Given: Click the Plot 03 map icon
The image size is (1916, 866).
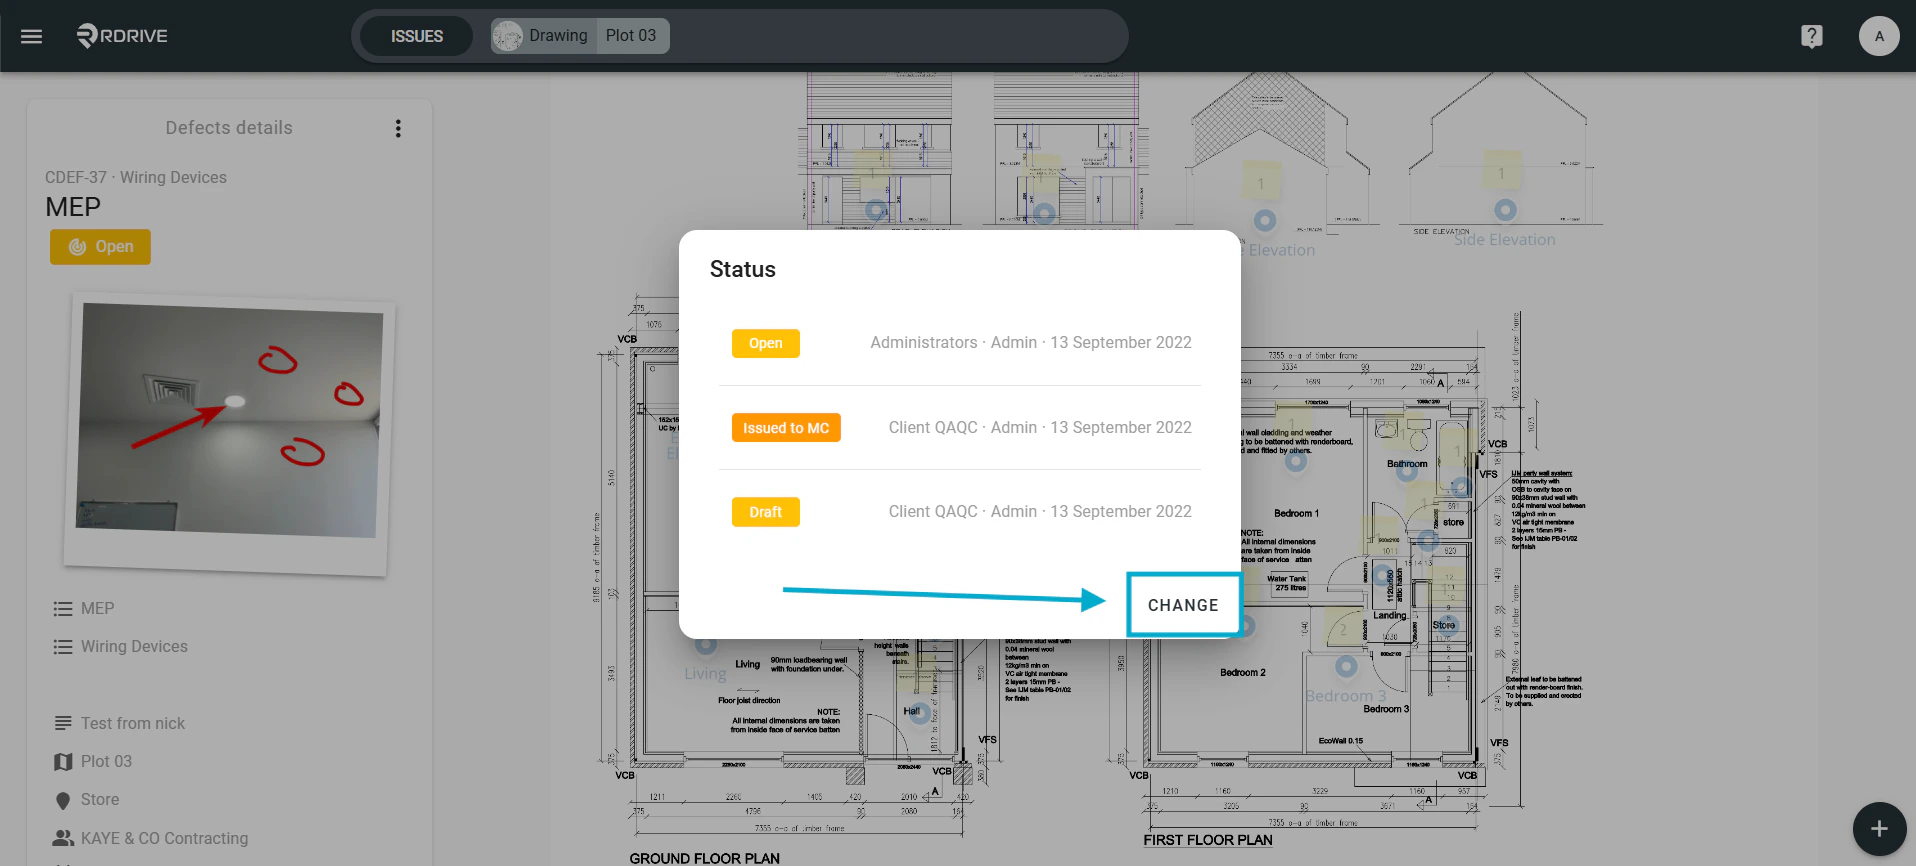Looking at the screenshot, I should (63, 762).
